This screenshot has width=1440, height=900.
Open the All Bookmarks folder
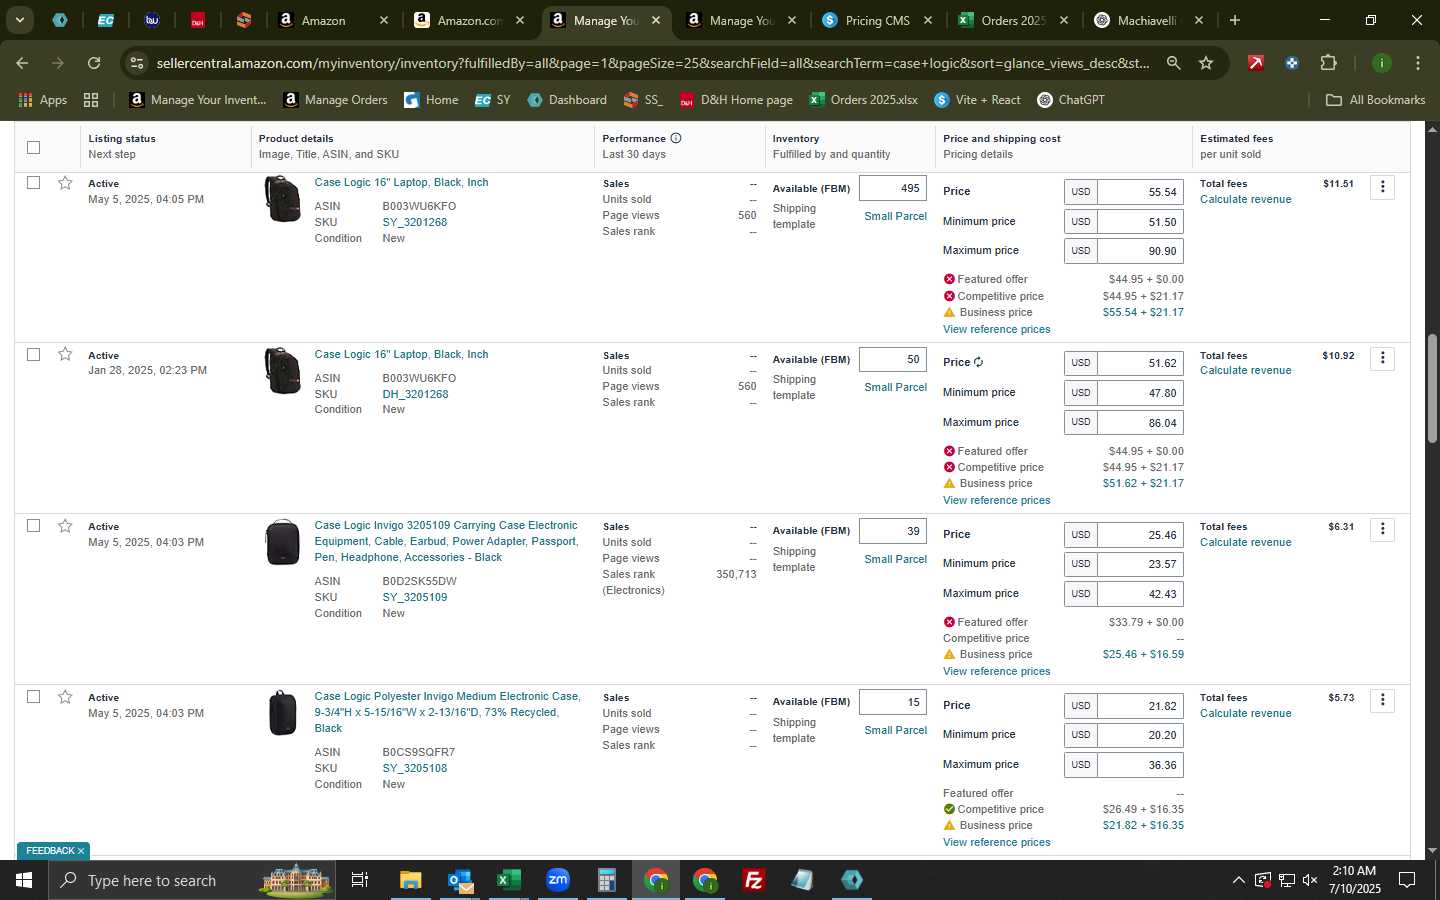click(1375, 100)
